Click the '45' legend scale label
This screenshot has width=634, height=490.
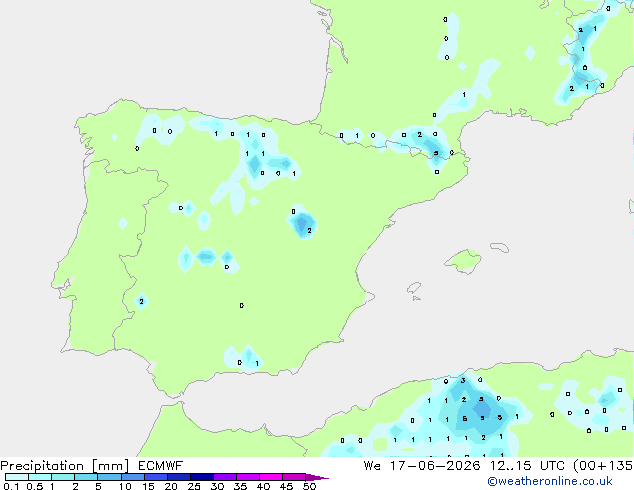click(286, 486)
